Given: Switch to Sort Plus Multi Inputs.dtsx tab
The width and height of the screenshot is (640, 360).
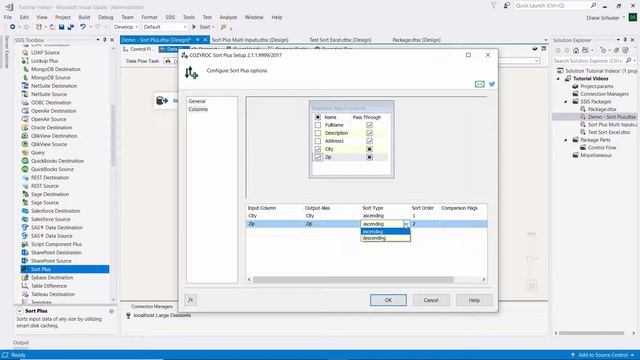Looking at the screenshot, I should click(250, 40).
